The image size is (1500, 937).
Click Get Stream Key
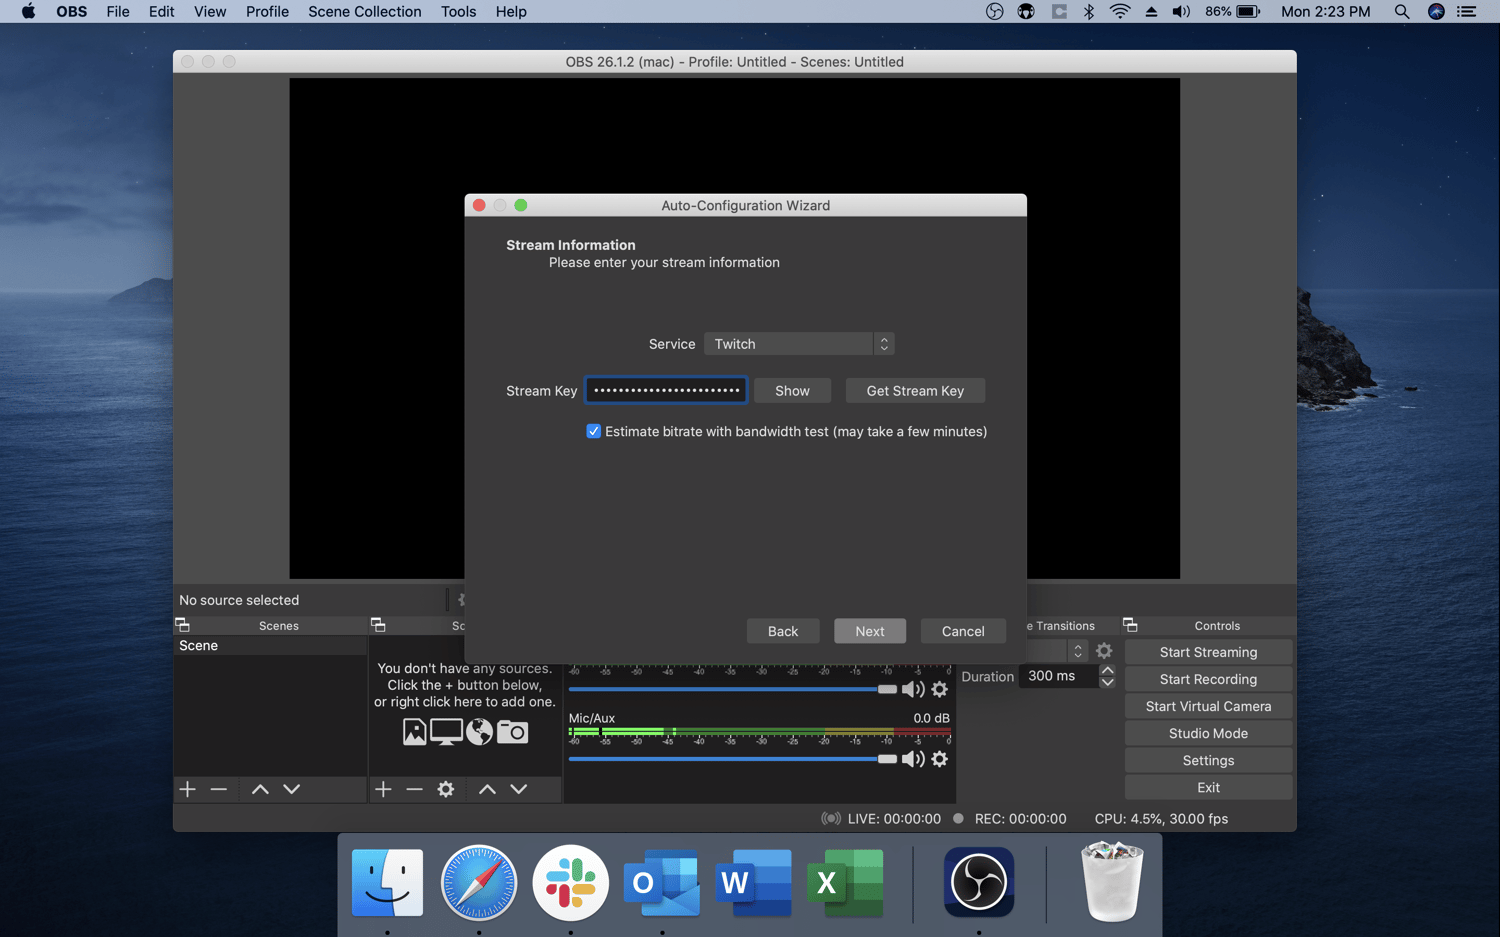pyautogui.click(x=915, y=390)
